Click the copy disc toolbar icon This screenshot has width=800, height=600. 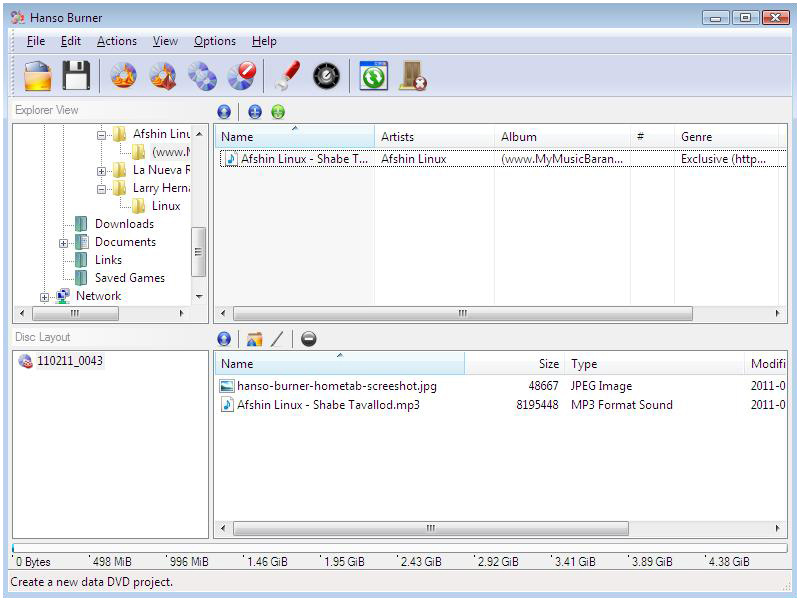coord(202,76)
